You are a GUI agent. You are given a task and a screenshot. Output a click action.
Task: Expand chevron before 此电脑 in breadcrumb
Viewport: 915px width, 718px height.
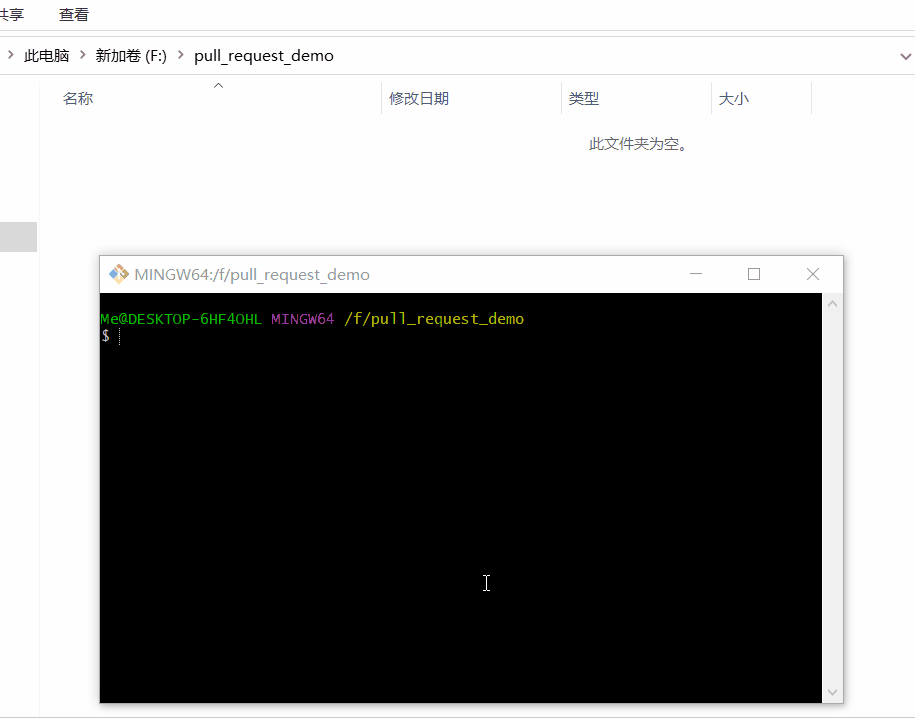click(11, 55)
